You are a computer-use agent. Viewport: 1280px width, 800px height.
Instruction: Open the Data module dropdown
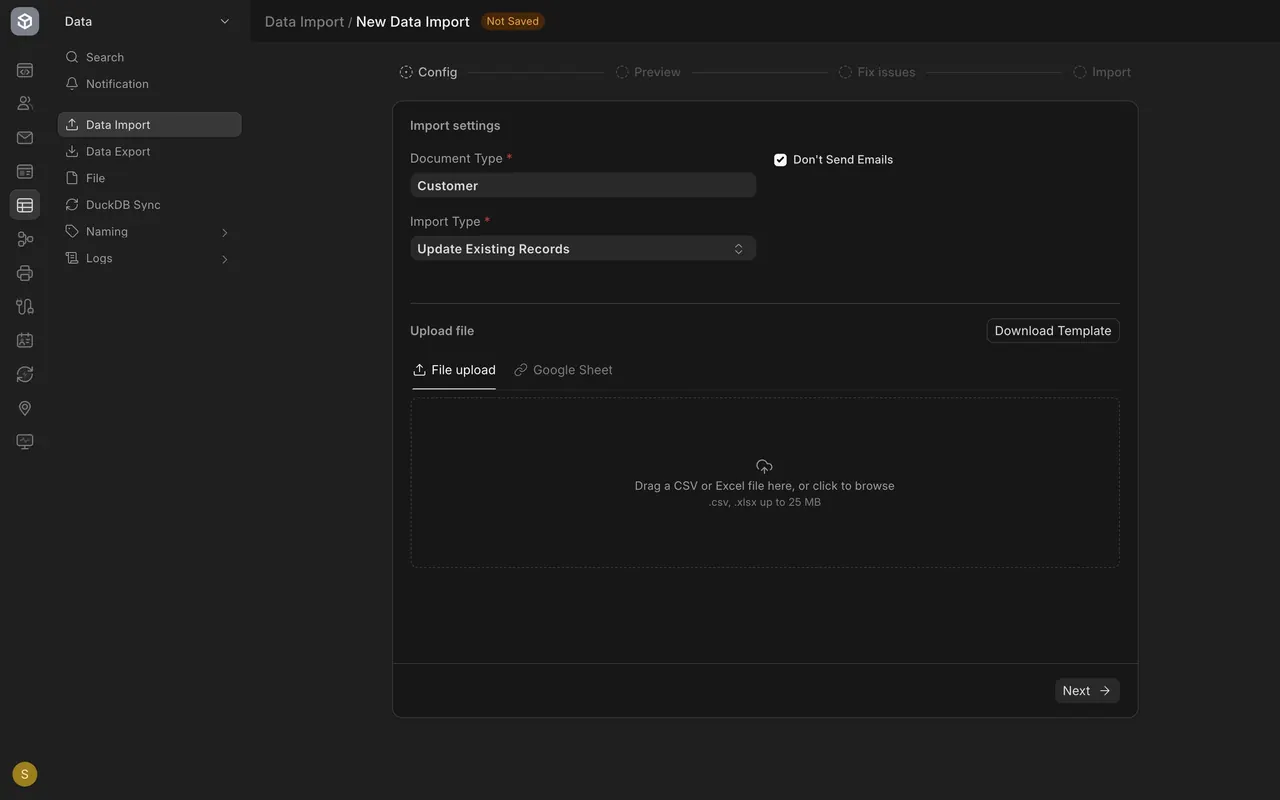[148, 21]
